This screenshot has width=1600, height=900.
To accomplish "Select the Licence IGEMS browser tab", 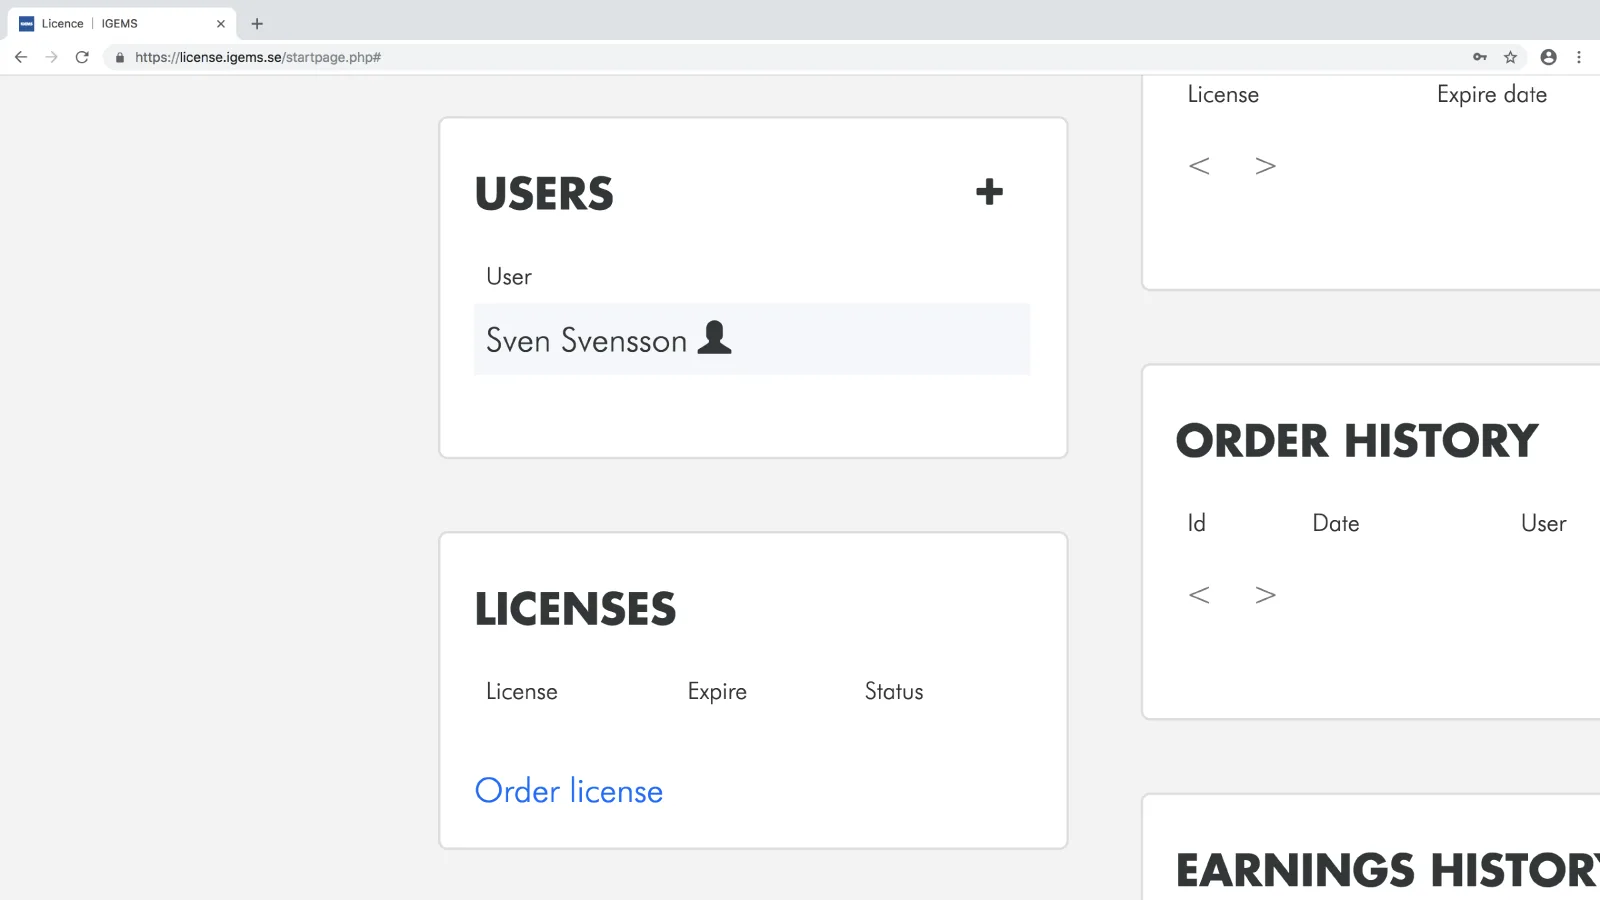I will click(110, 23).
